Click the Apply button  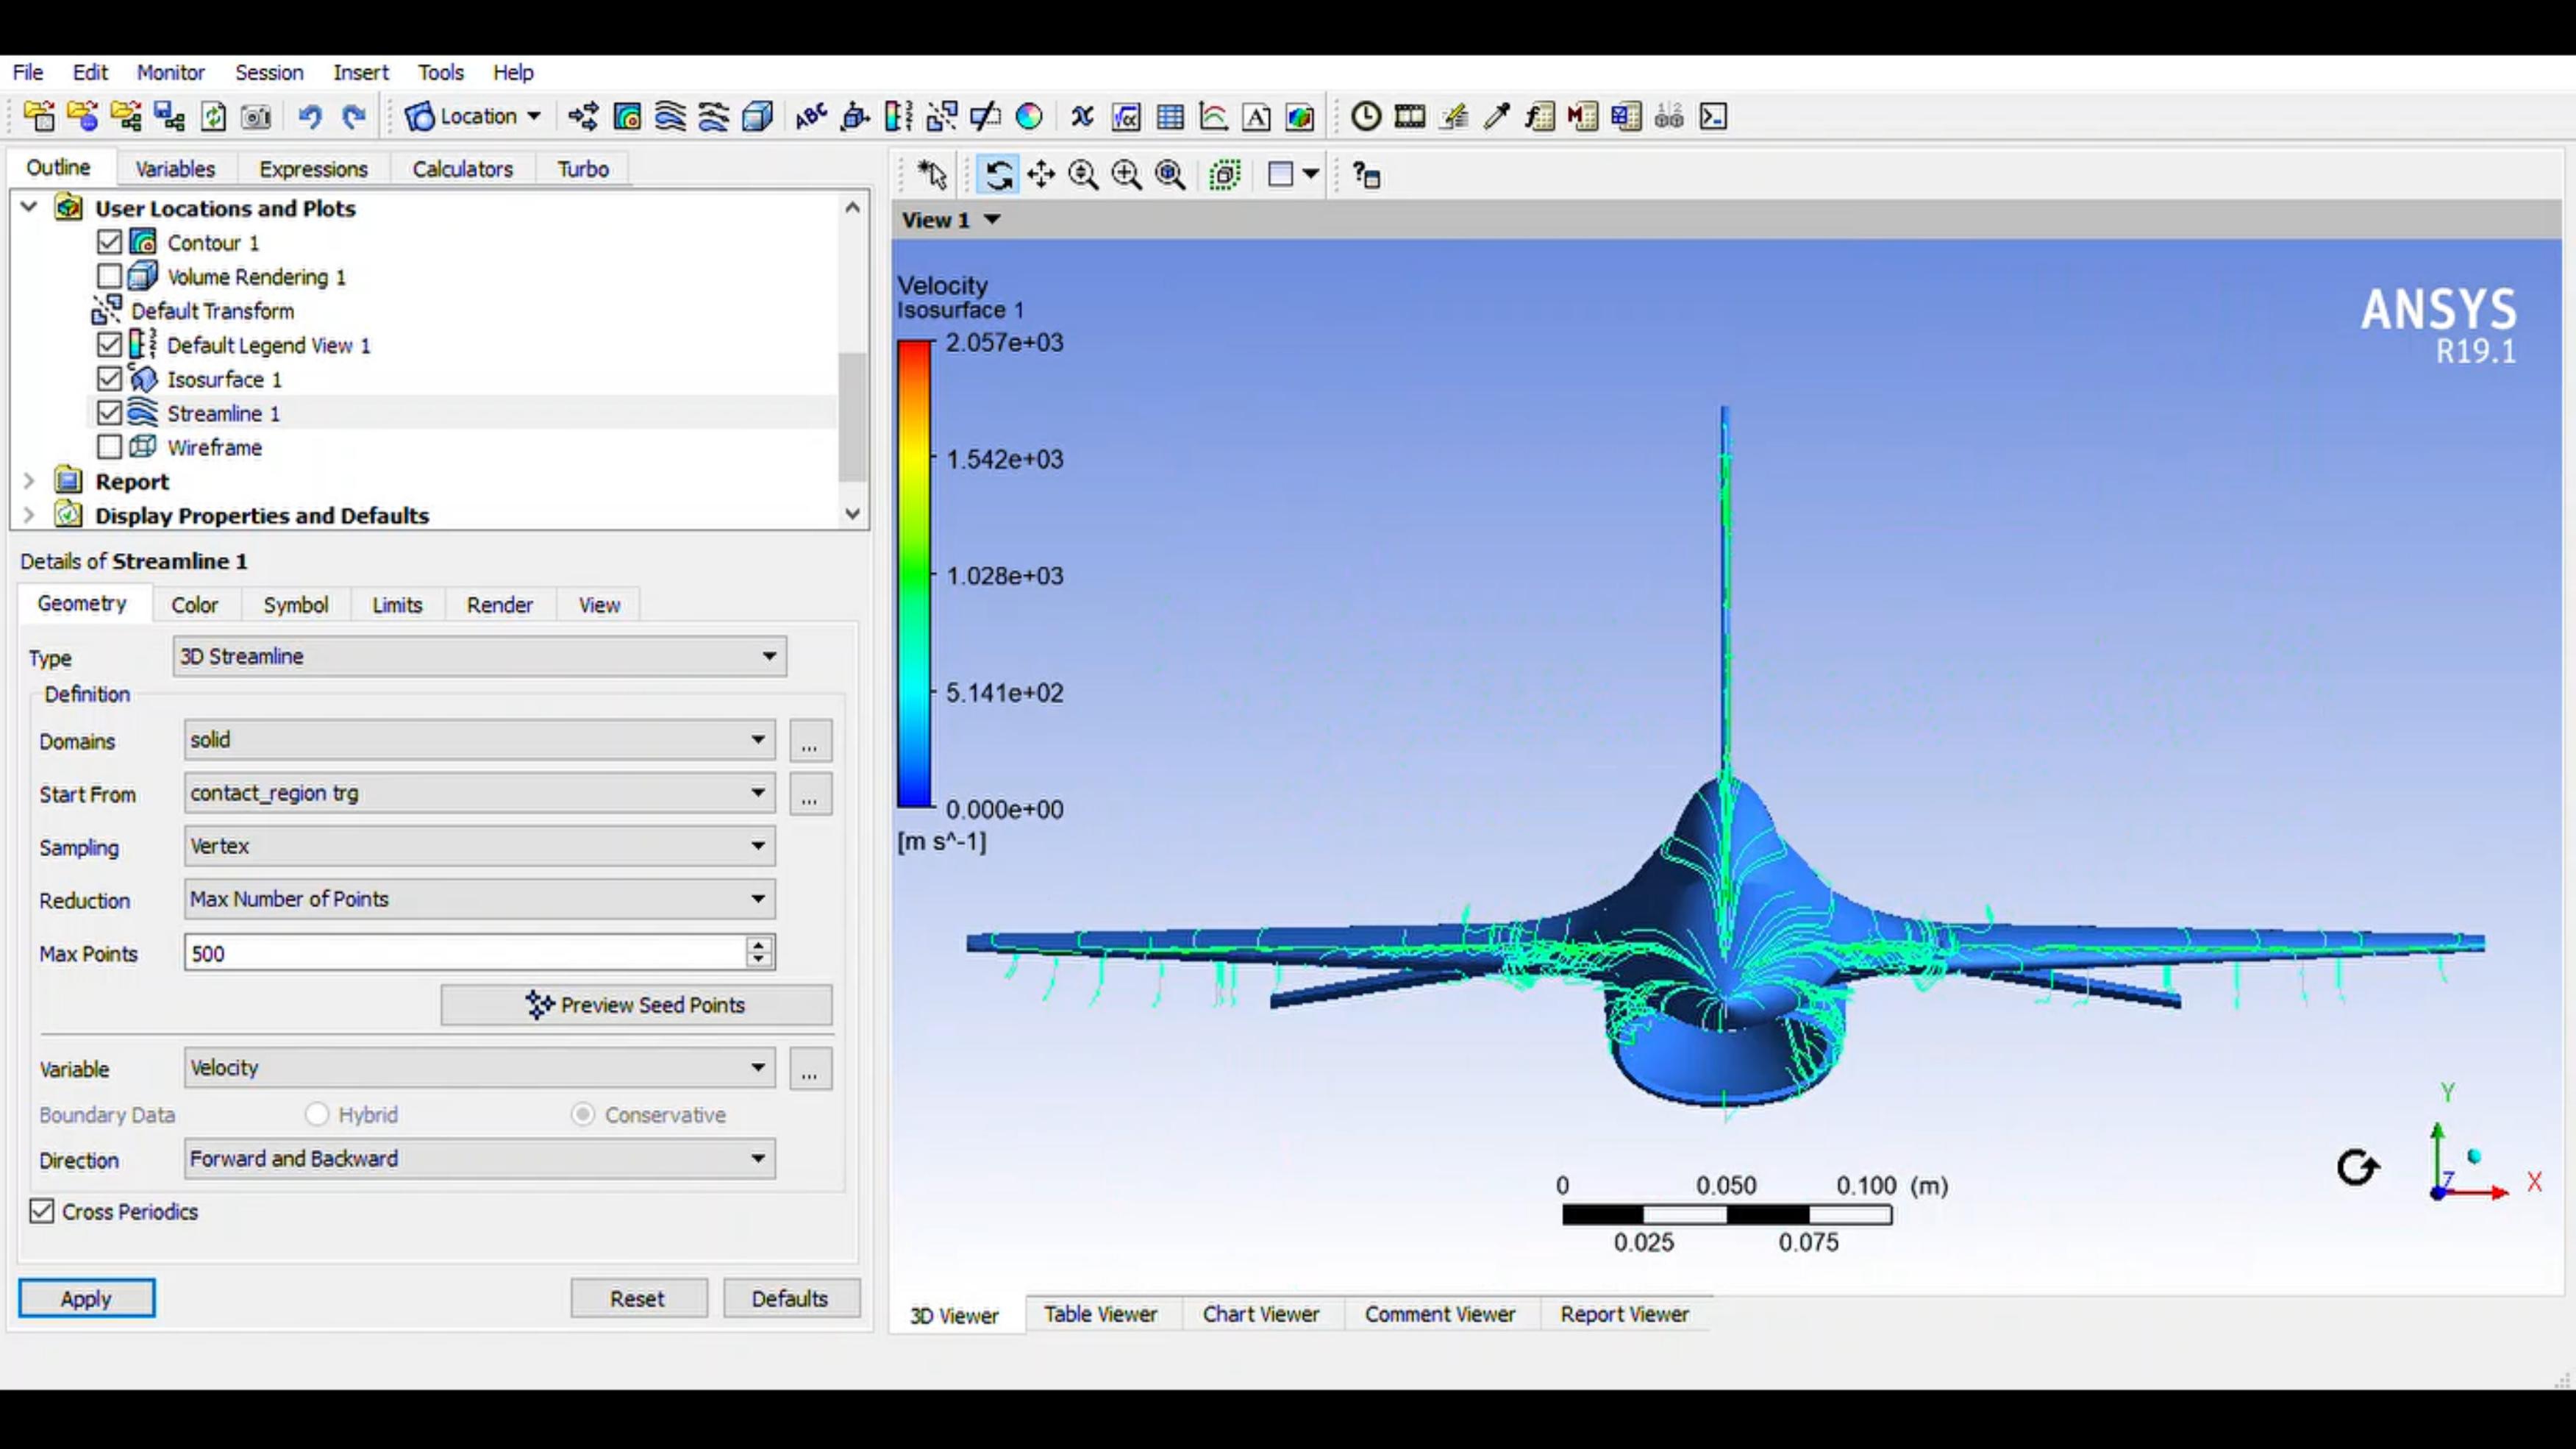tap(86, 1298)
